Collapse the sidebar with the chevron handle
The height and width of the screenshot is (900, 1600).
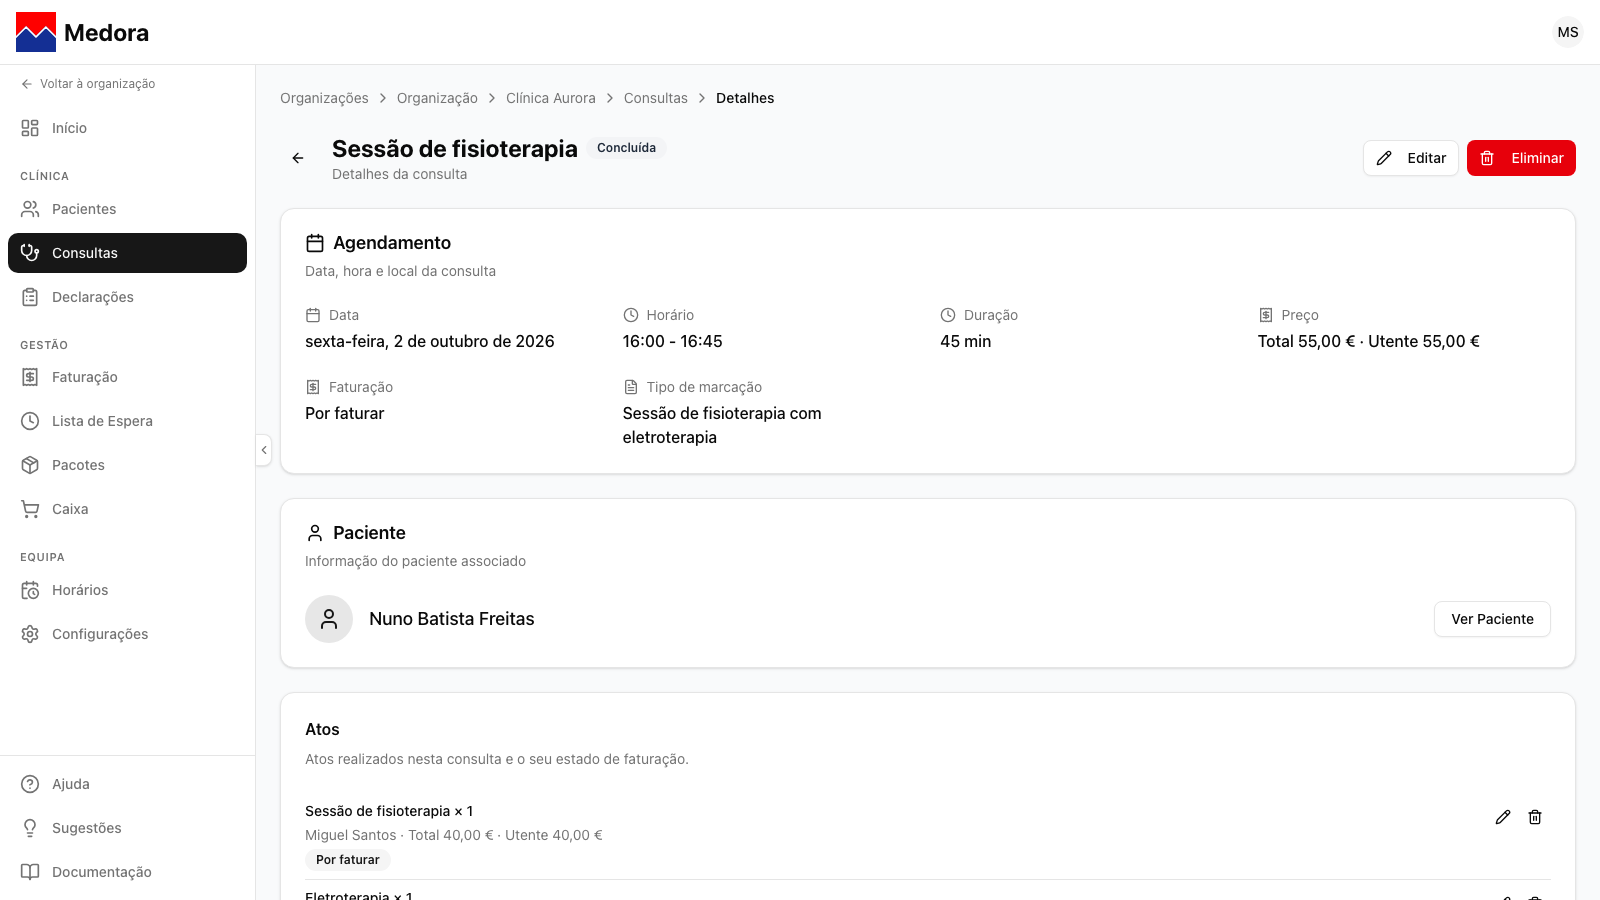pyautogui.click(x=264, y=450)
